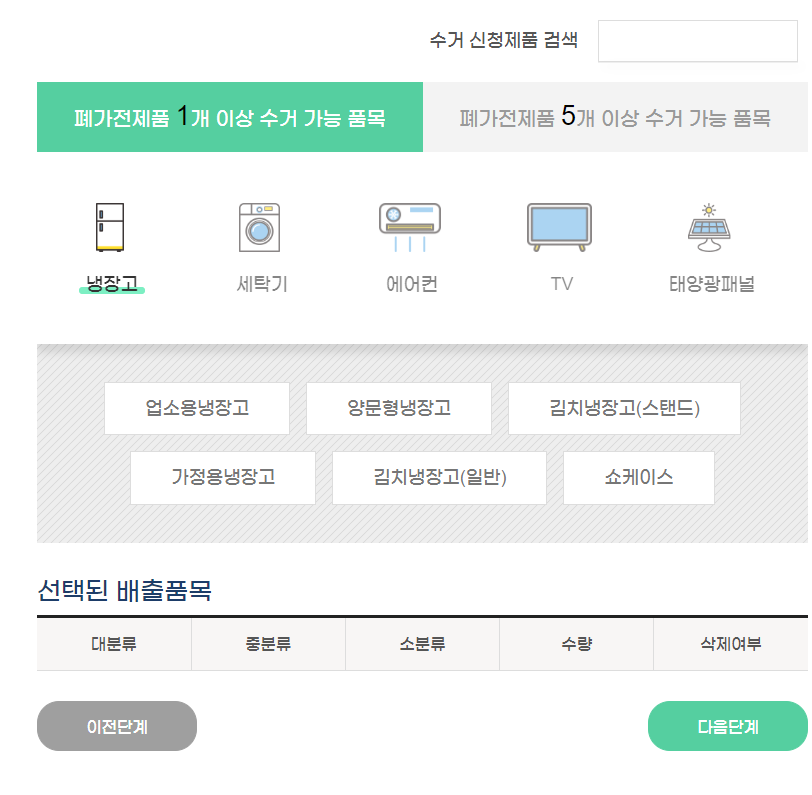Click the 대분류 column header
This screenshot has width=812, height=795.
tap(114, 644)
